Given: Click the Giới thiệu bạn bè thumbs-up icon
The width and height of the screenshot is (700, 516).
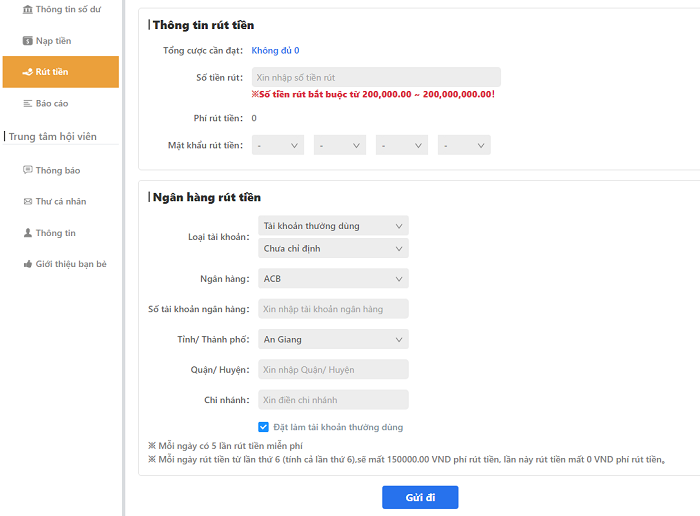Looking at the screenshot, I should tap(28, 264).
